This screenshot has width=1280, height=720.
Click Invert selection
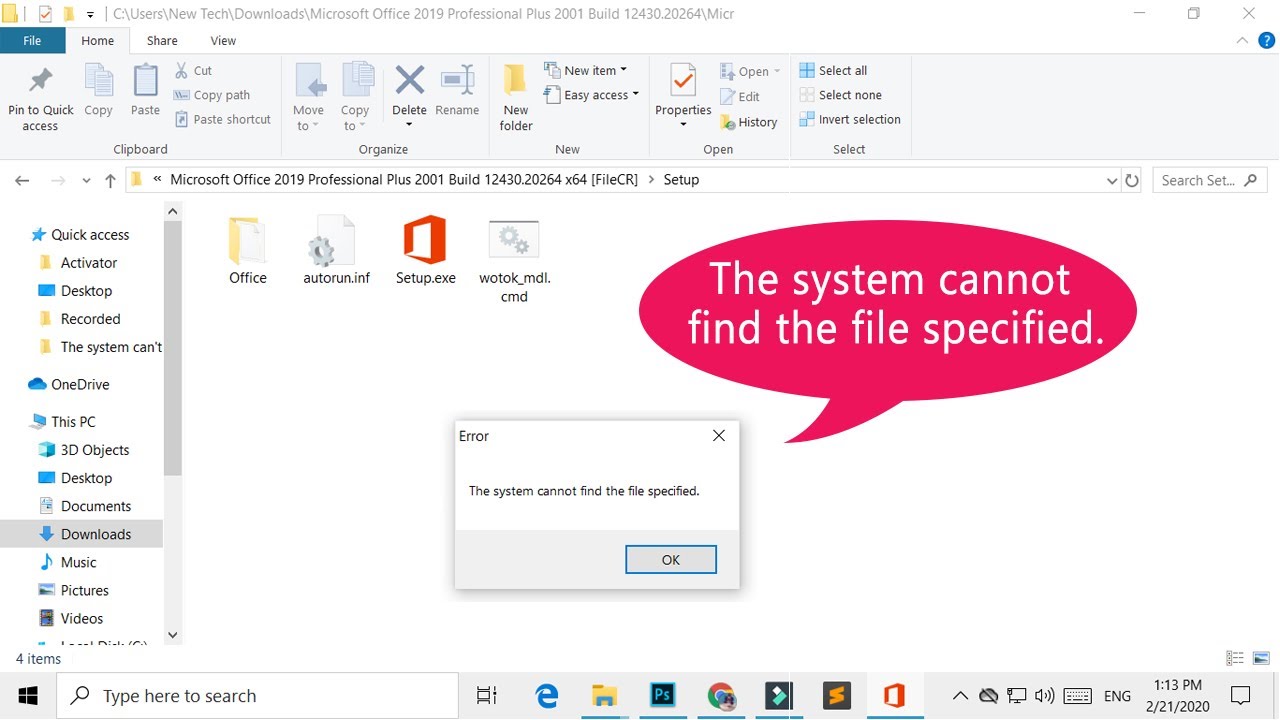click(x=850, y=119)
